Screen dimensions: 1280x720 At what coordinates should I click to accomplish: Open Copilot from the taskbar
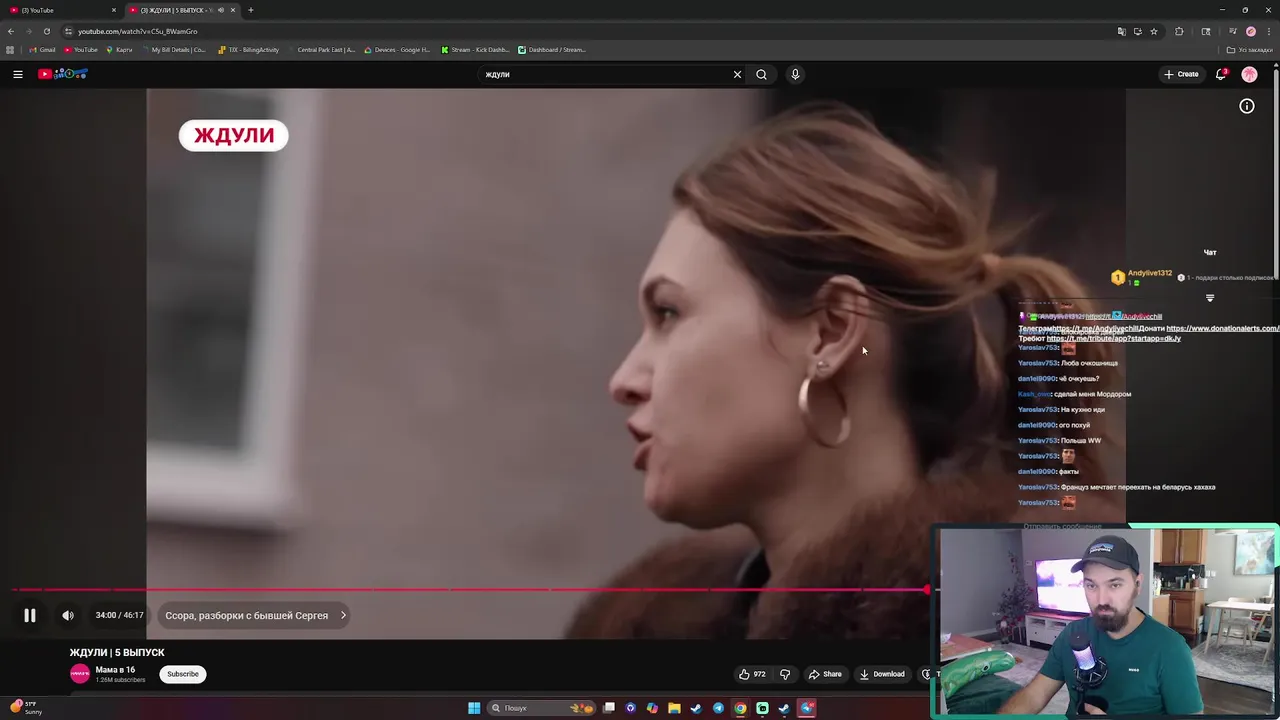pos(652,708)
